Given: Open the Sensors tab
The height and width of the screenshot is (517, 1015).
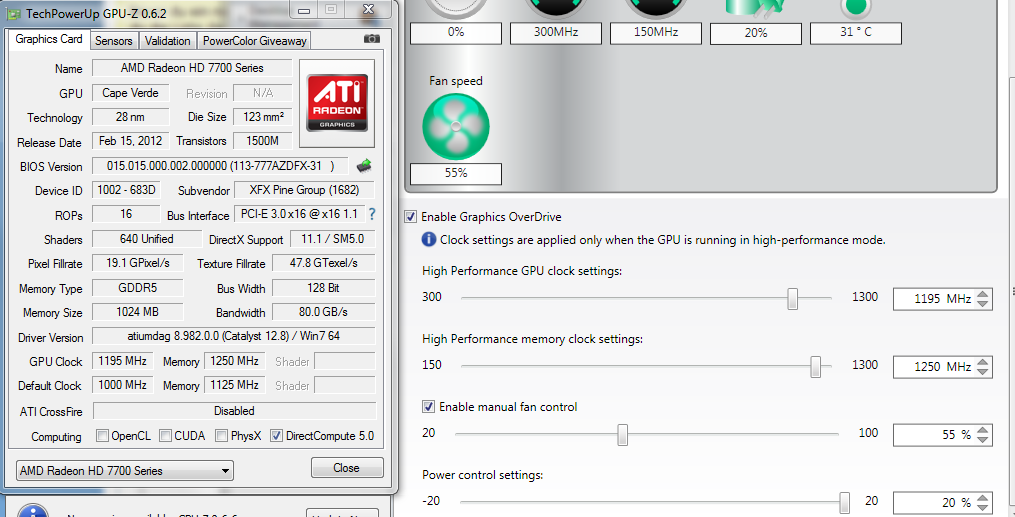Looking at the screenshot, I should pyautogui.click(x=113, y=41).
